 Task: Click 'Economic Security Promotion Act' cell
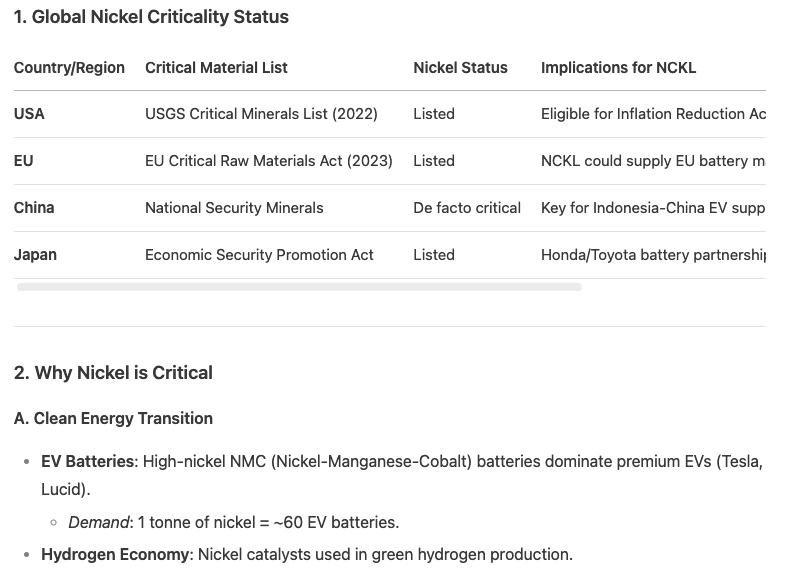(259, 255)
